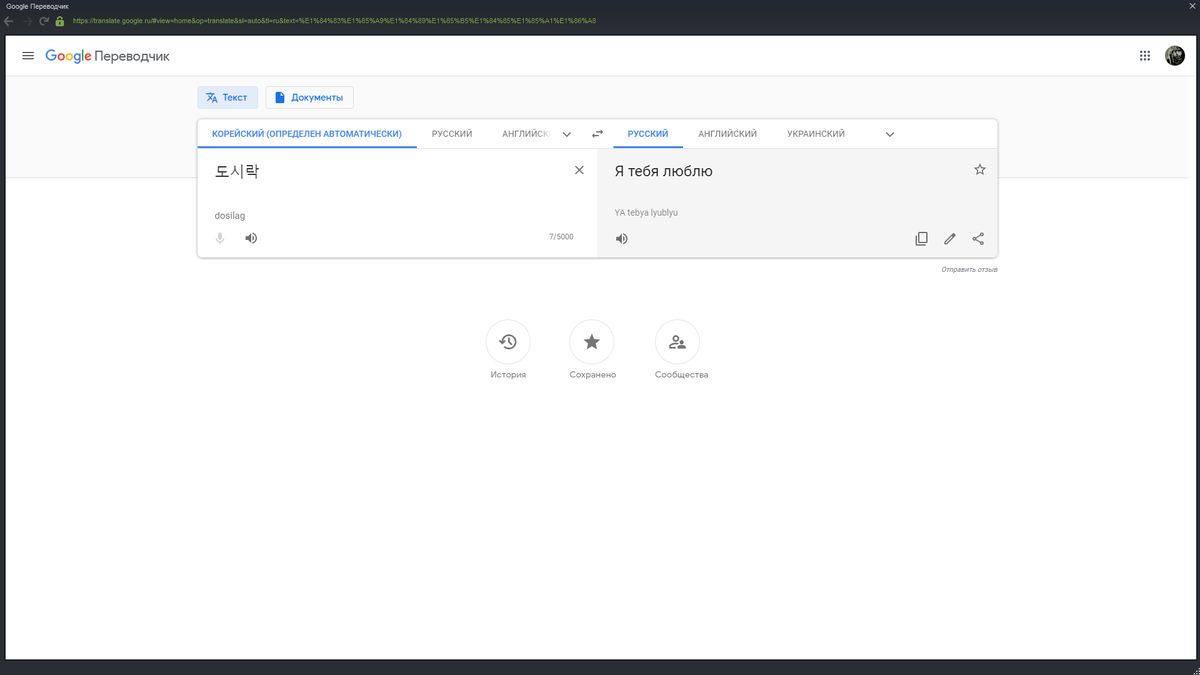Swap source and target languages
Screen dimensions: 1200x675
pos(597,134)
